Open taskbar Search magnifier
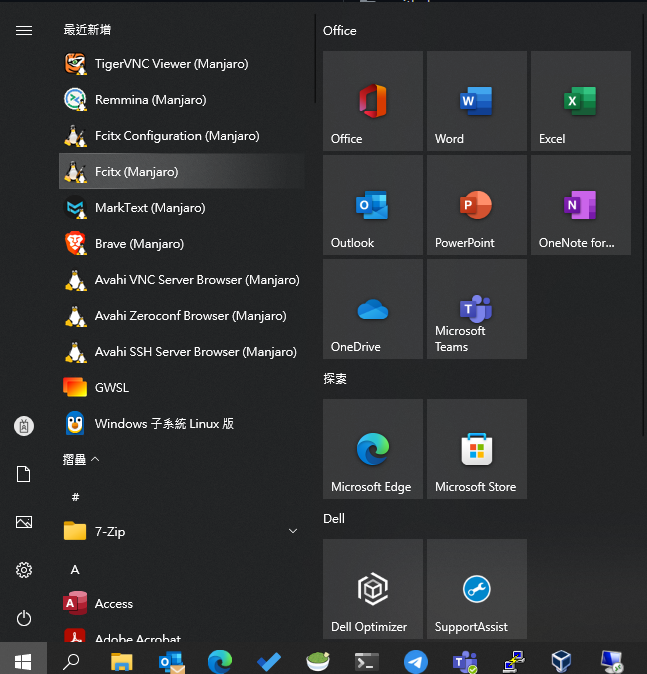The height and width of the screenshot is (674, 647). click(x=71, y=661)
